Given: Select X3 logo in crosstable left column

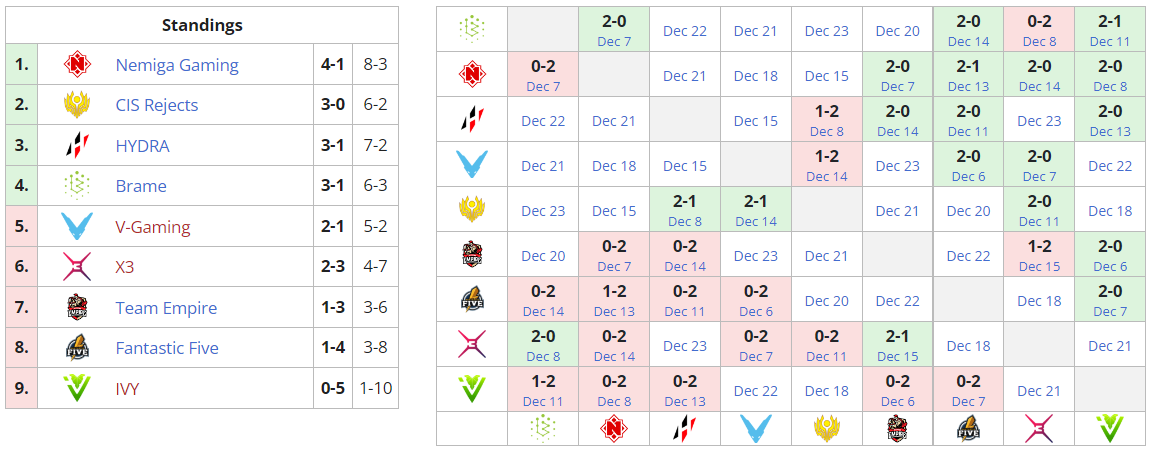Looking at the screenshot, I should (472, 345).
